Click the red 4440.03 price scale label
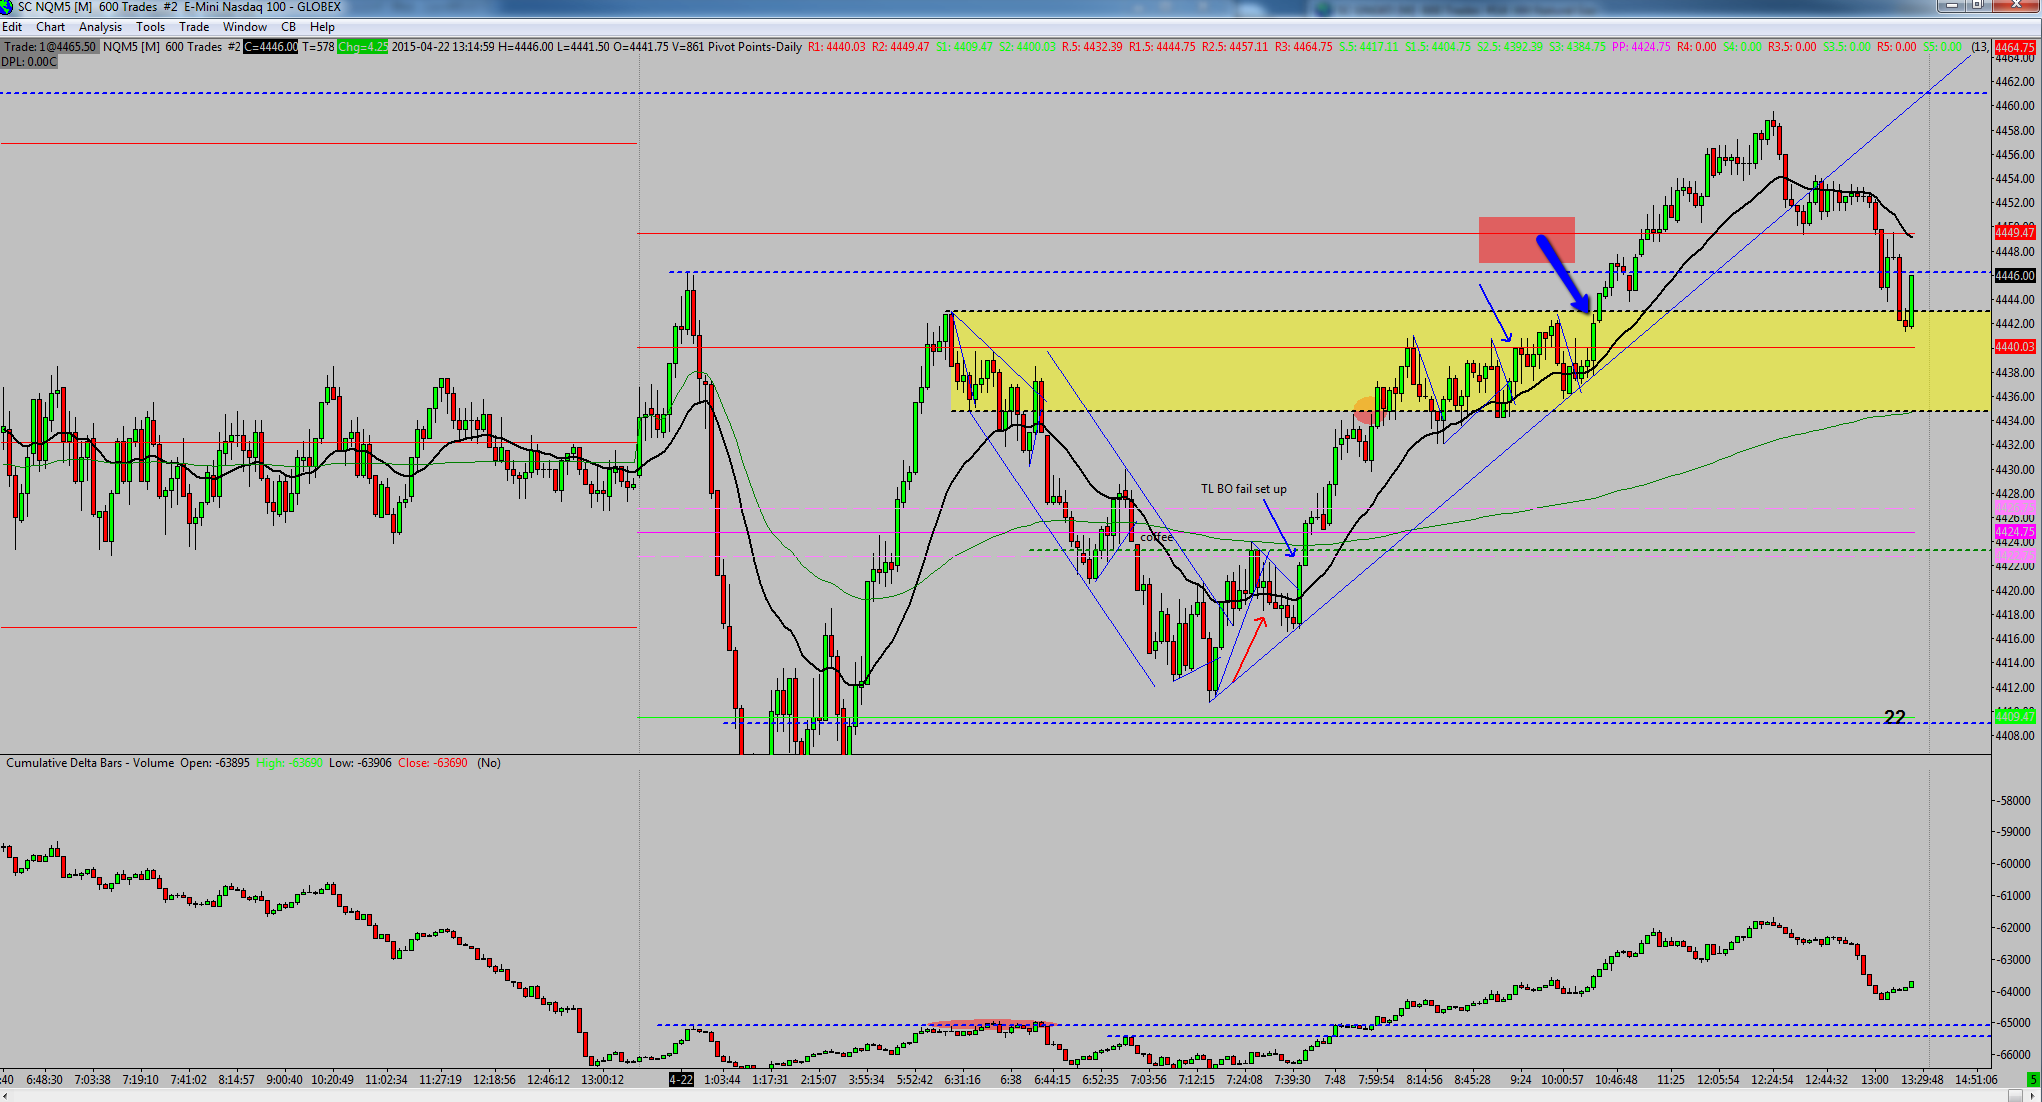The height and width of the screenshot is (1102, 2042). [2014, 347]
